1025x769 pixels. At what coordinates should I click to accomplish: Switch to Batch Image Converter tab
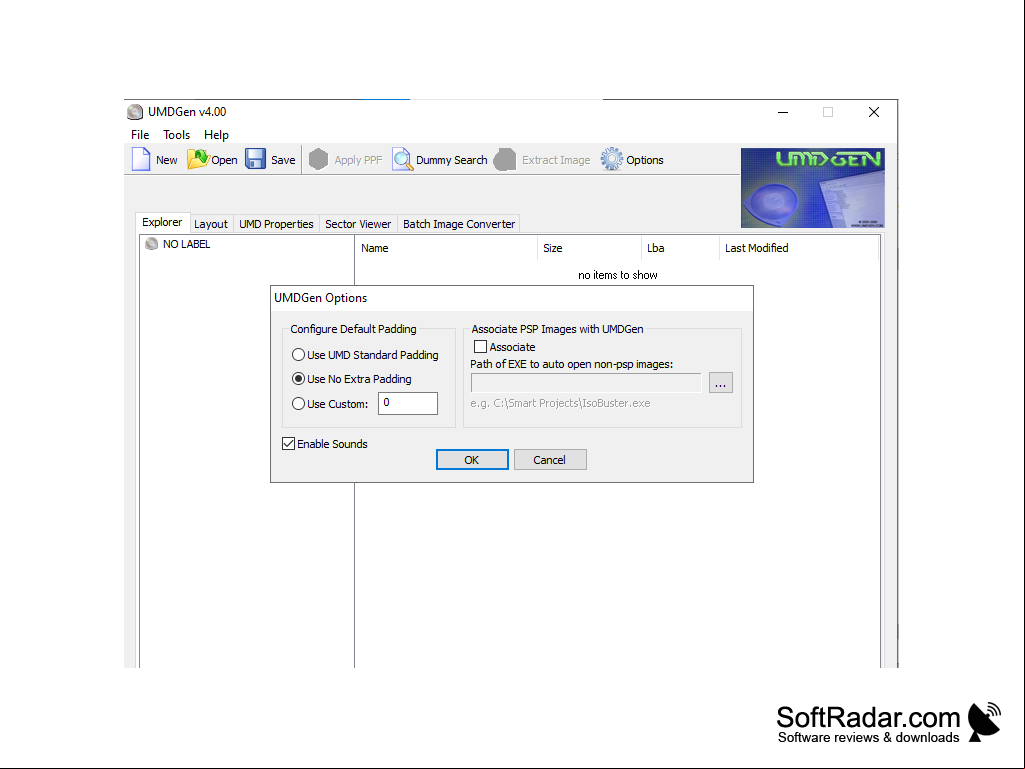[x=459, y=224]
